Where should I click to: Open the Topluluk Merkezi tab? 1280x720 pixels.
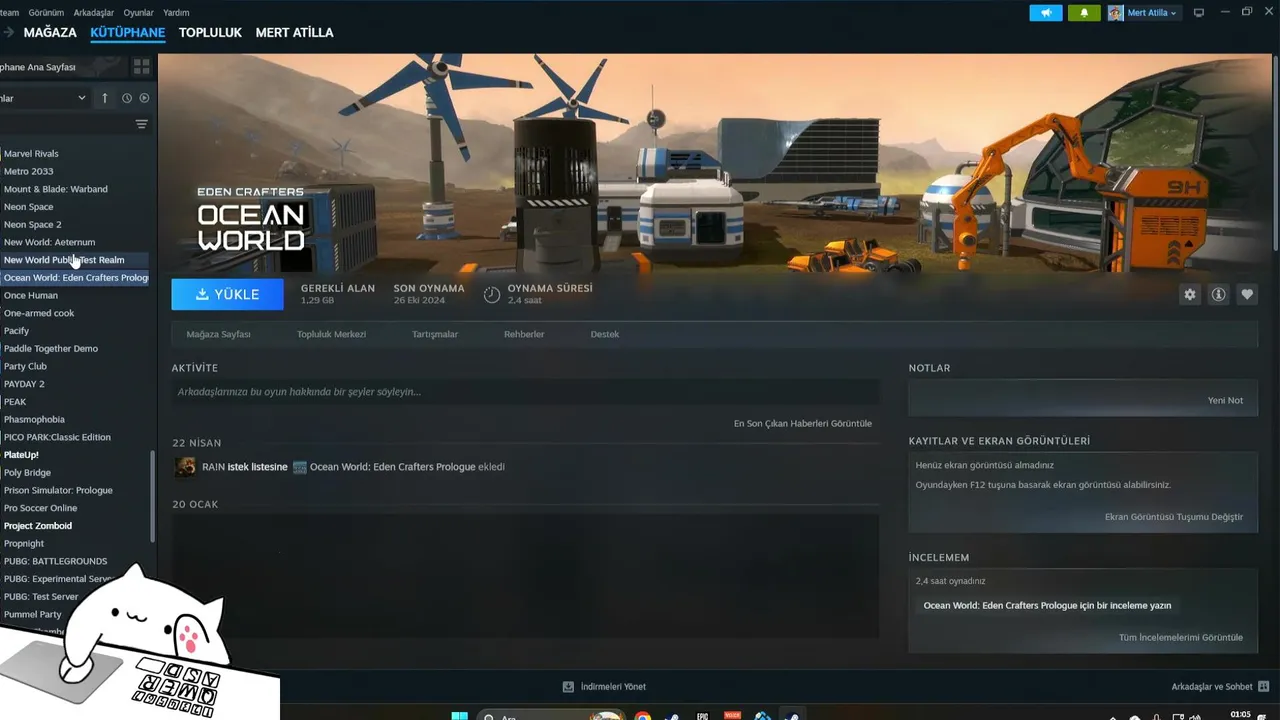click(x=331, y=334)
